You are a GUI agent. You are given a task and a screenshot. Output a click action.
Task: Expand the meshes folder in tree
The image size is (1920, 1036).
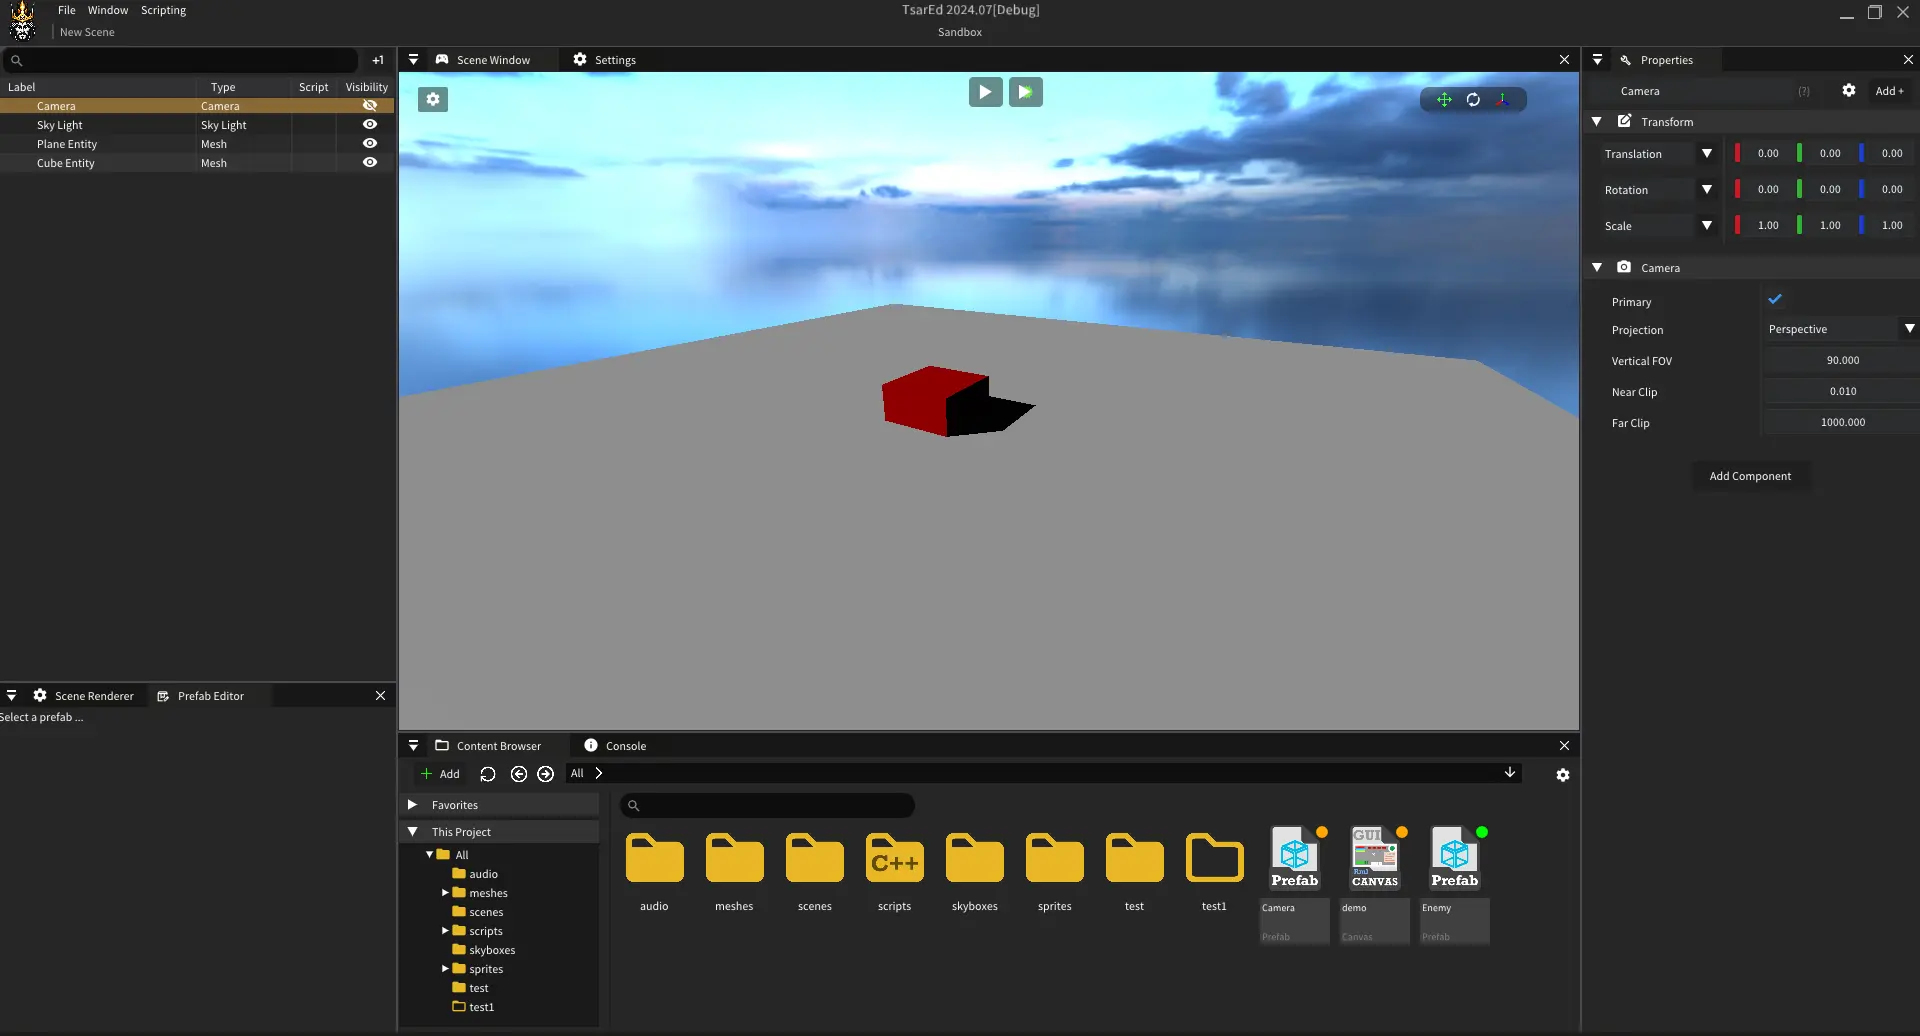(x=445, y=893)
